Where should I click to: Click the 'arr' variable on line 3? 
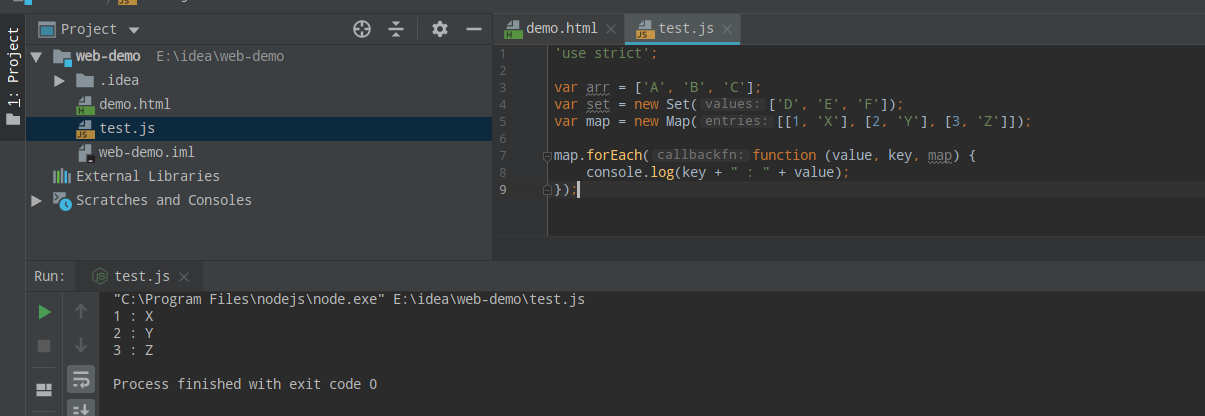597,87
